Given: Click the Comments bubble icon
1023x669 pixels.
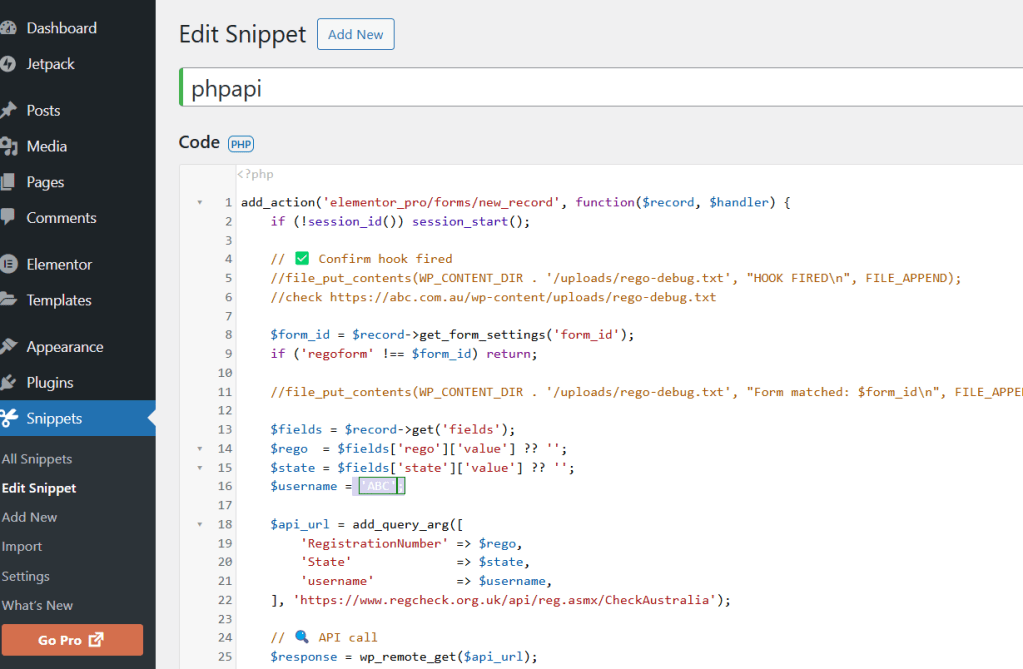Looking at the screenshot, I should click(8, 217).
